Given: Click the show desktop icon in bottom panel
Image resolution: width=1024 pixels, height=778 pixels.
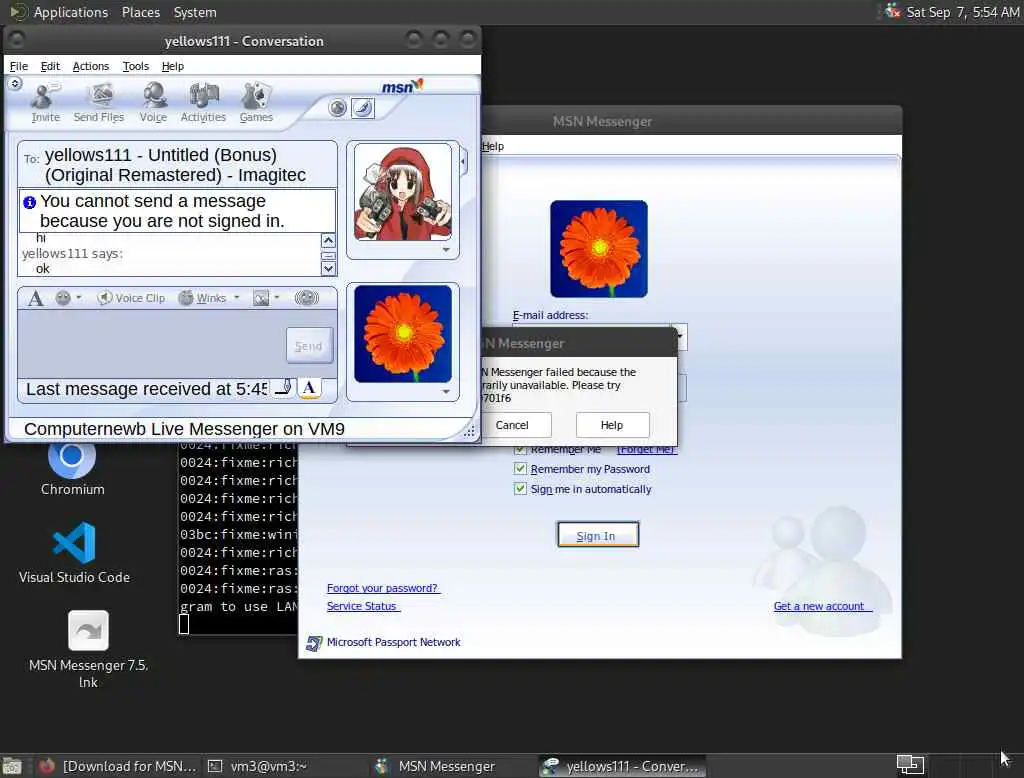Looking at the screenshot, I should [12, 766].
